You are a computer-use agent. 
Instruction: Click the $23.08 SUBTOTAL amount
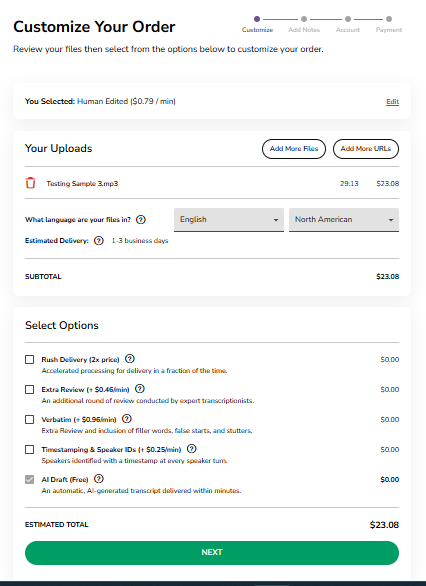pos(388,277)
